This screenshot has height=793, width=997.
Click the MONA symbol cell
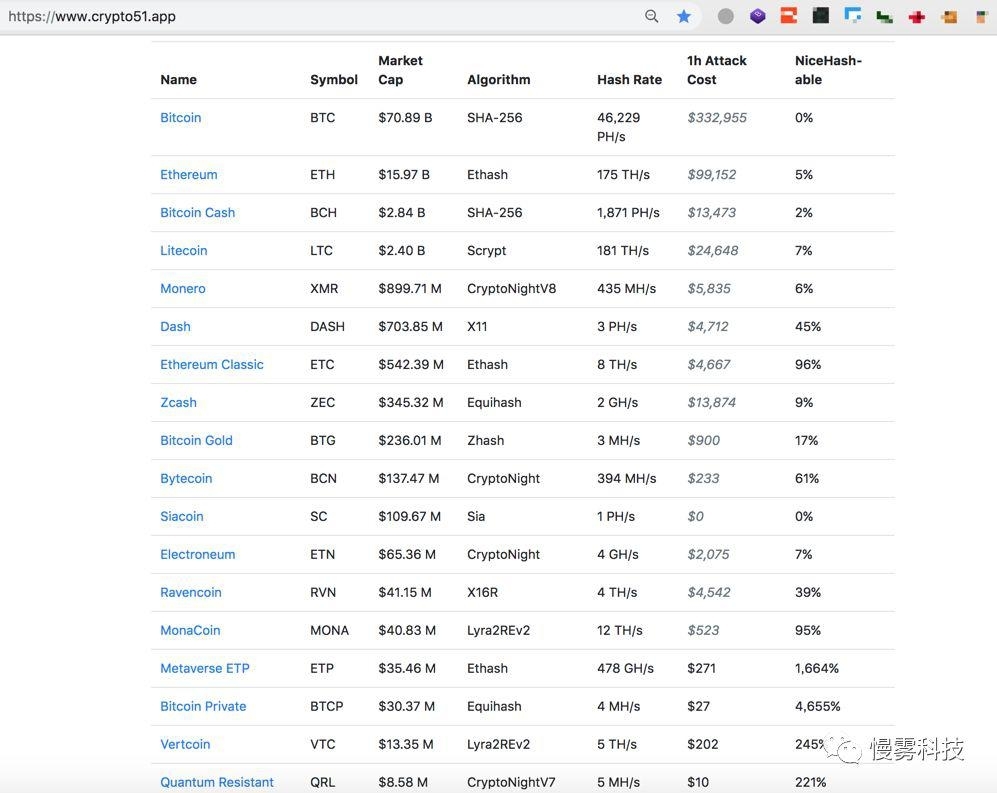tap(329, 631)
